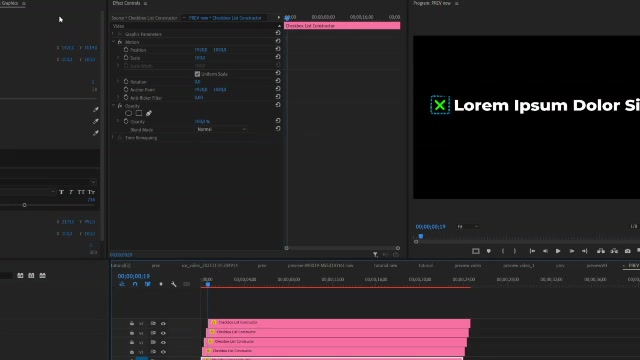Viewport: 640px width, 360px height.
Task: Collapse the Opacity effect group
Action: [113, 105]
